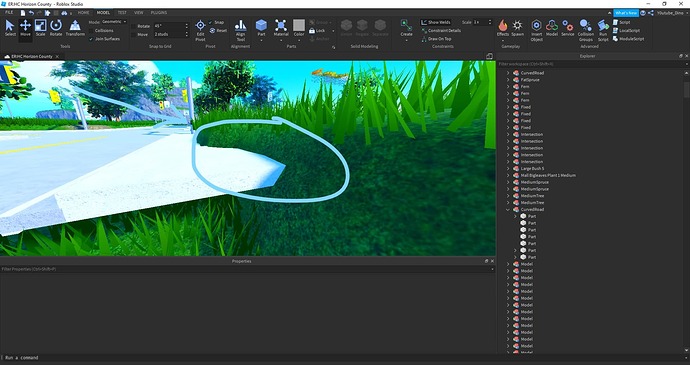690x365 pixels.
Task: Close the Properties panel
Action: 492,261
